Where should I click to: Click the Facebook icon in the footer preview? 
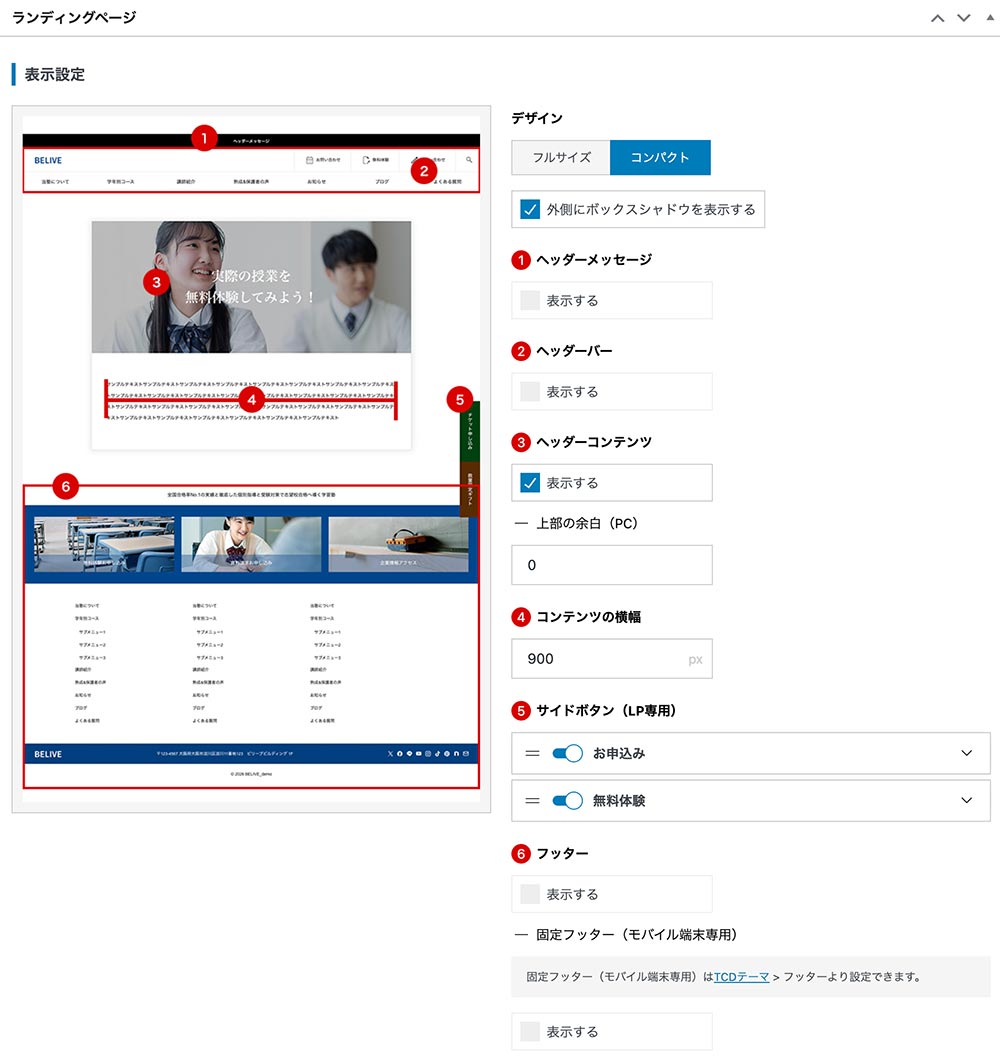(400, 754)
